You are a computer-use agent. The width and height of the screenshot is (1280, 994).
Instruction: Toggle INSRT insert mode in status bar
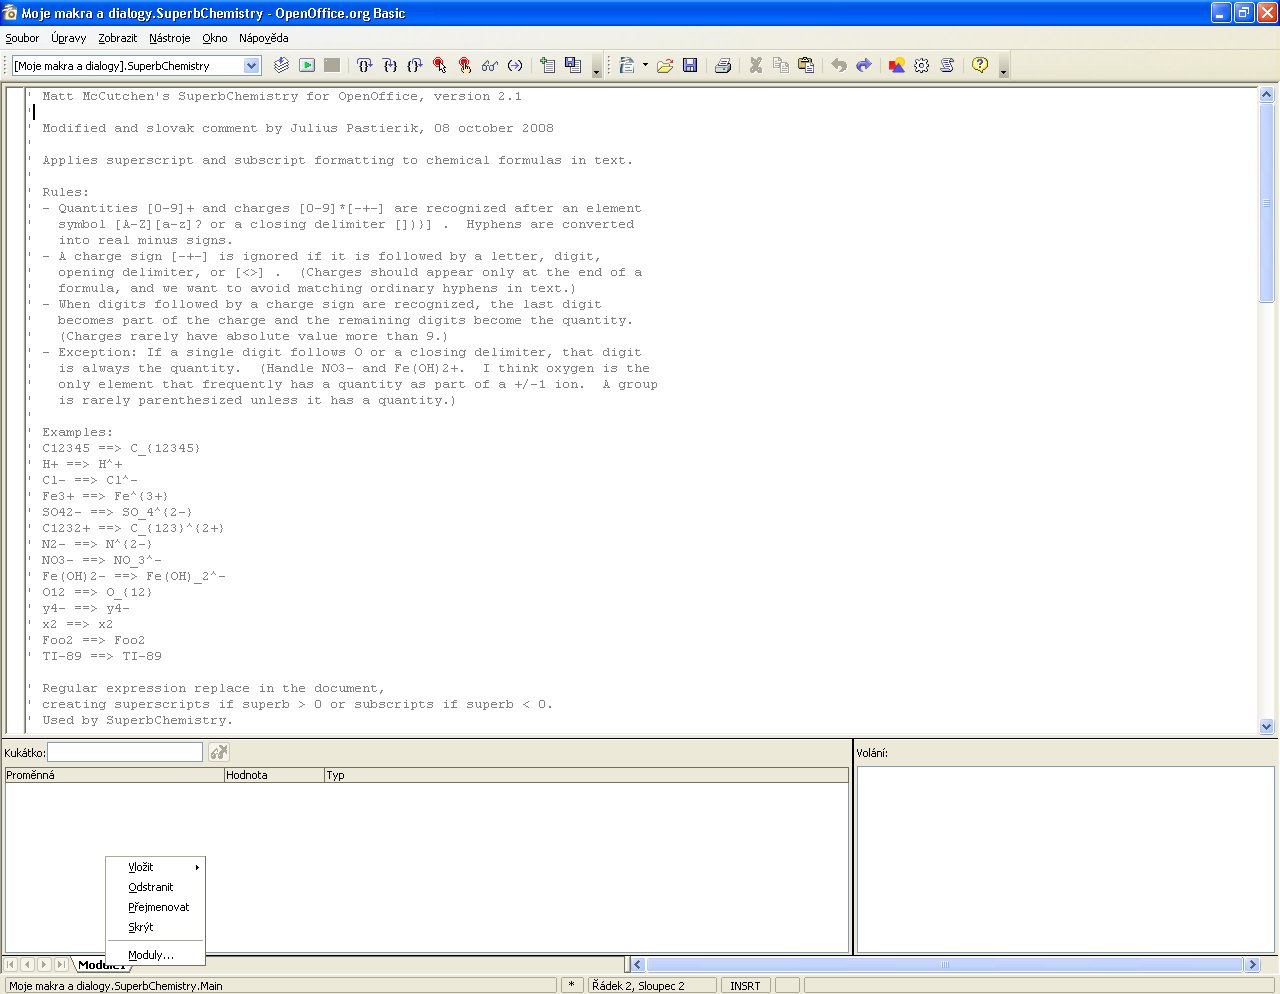pos(745,986)
